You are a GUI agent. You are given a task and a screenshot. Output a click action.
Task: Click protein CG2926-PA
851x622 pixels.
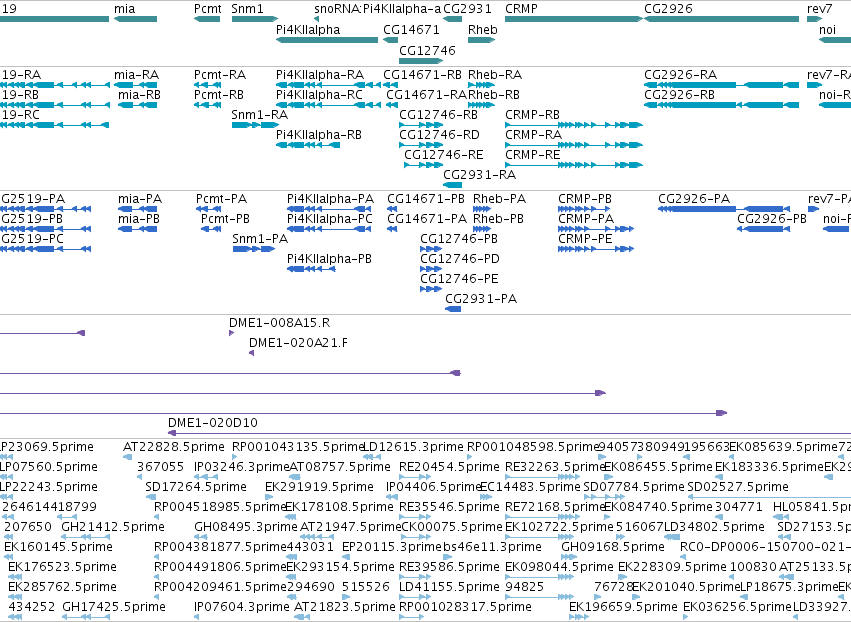pyautogui.click(x=724, y=209)
